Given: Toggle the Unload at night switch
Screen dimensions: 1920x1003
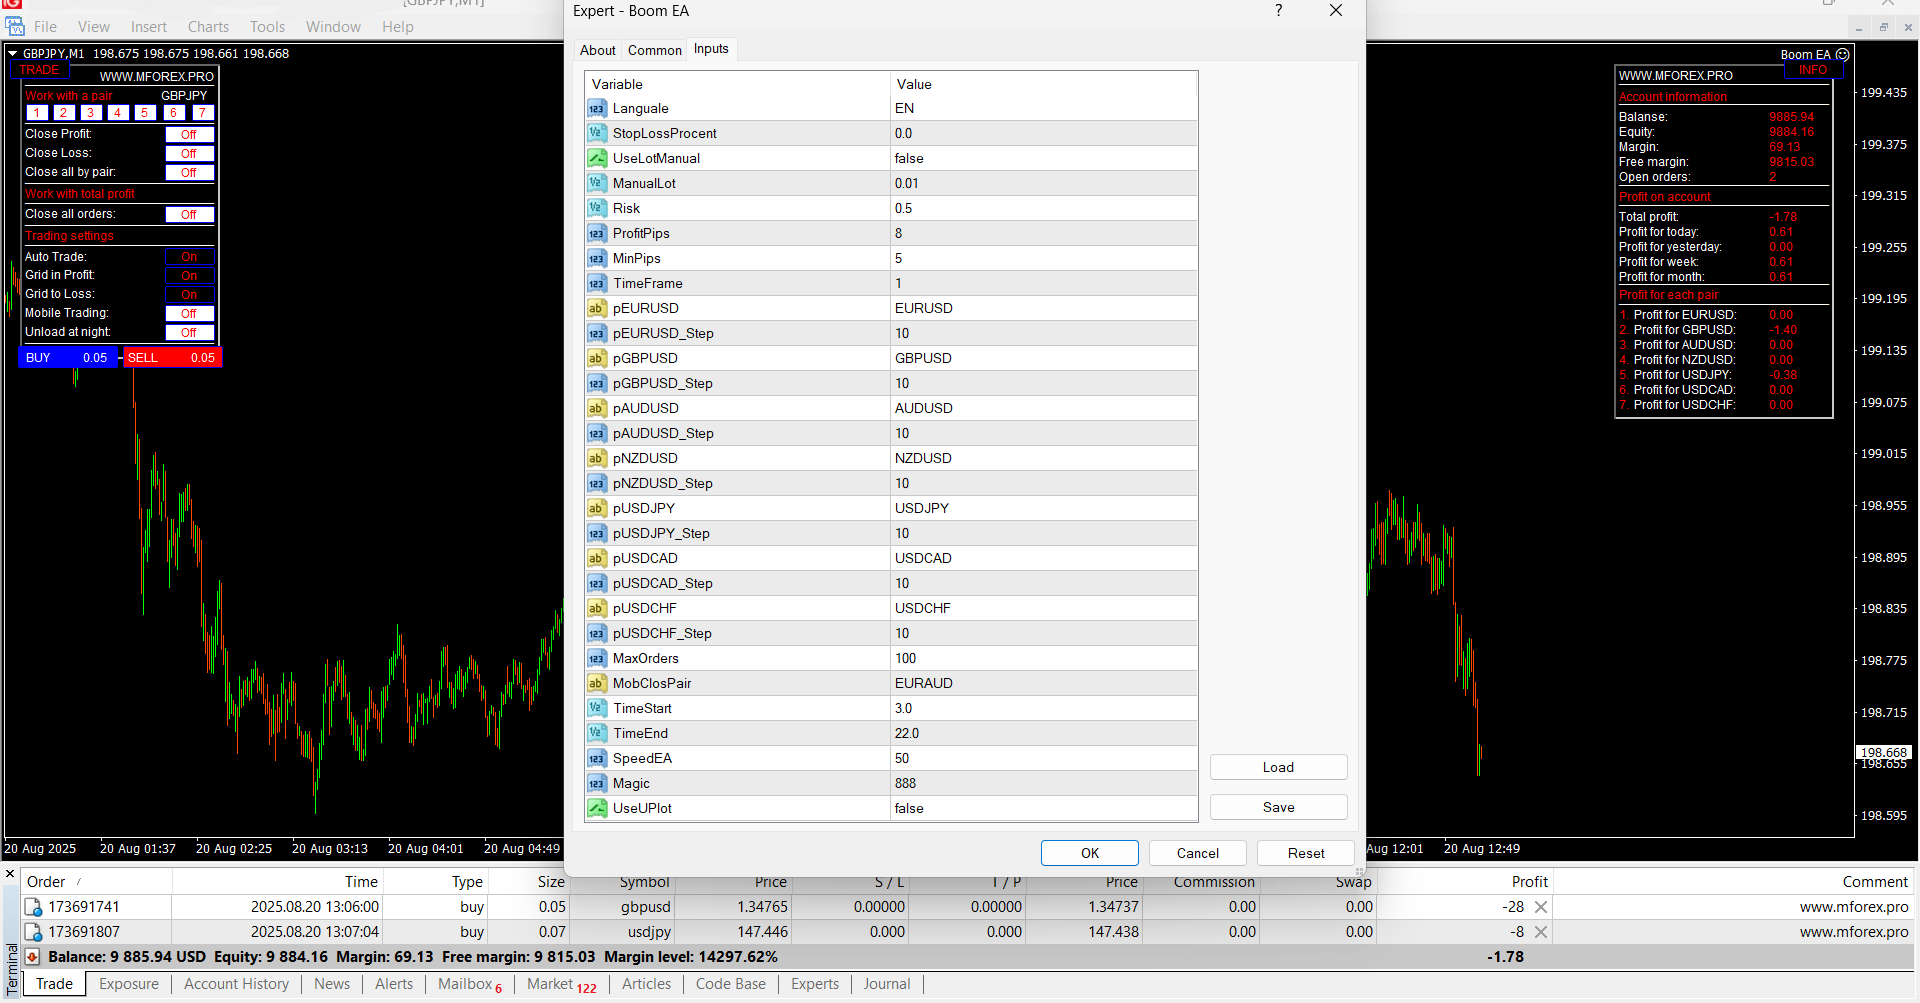Looking at the screenshot, I should click(189, 333).
